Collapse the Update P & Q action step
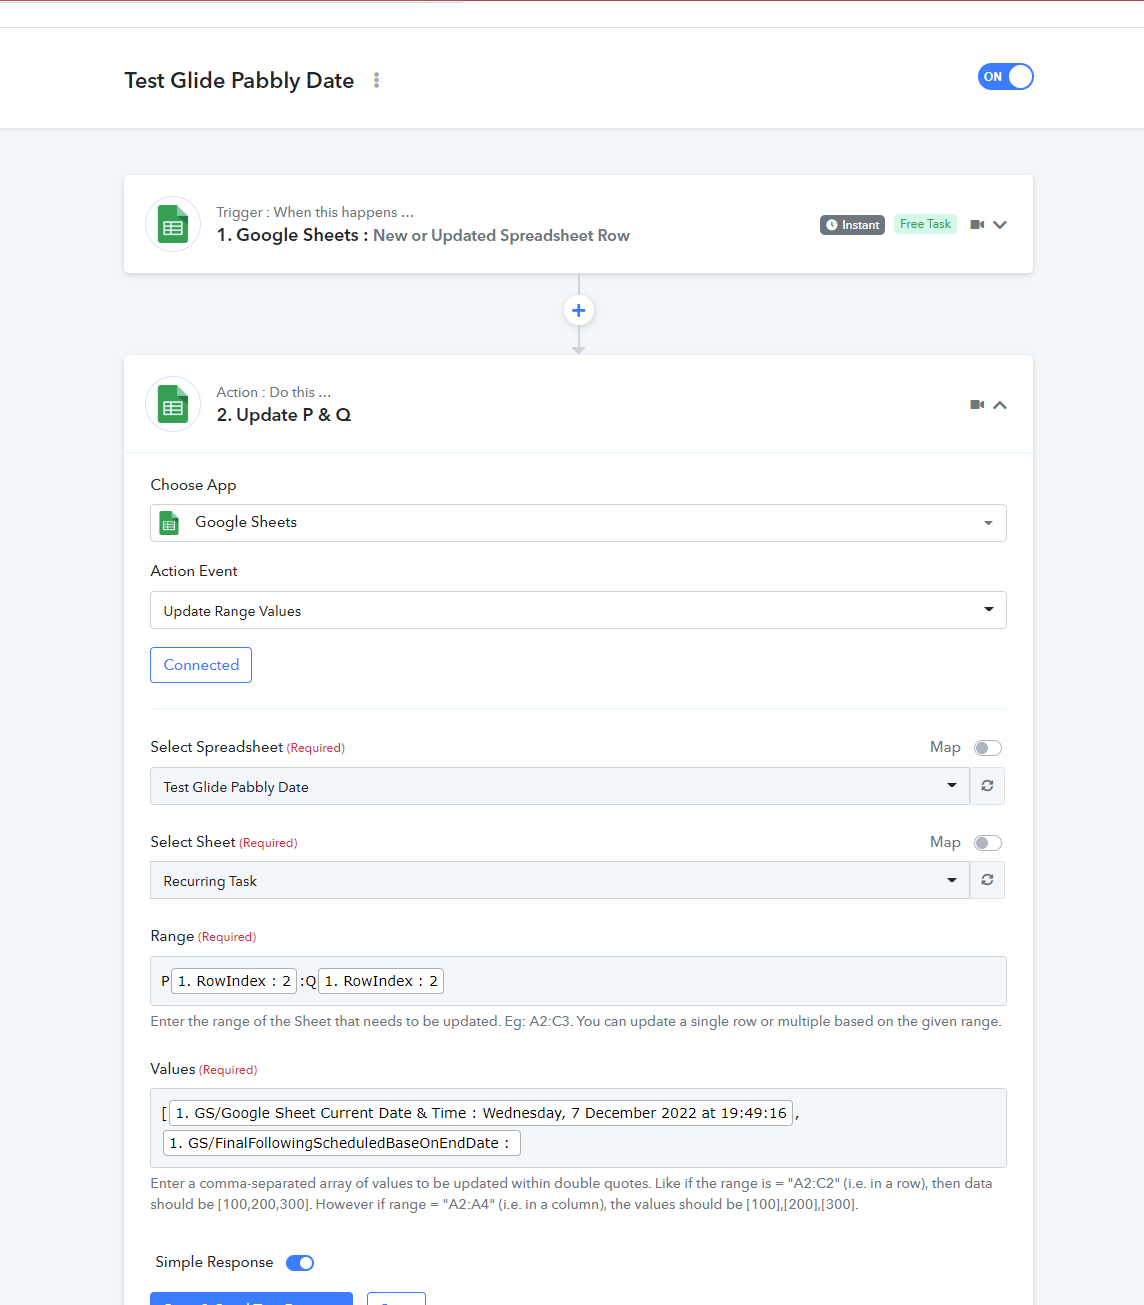 pyautogui.click(x=1000, y=405)
